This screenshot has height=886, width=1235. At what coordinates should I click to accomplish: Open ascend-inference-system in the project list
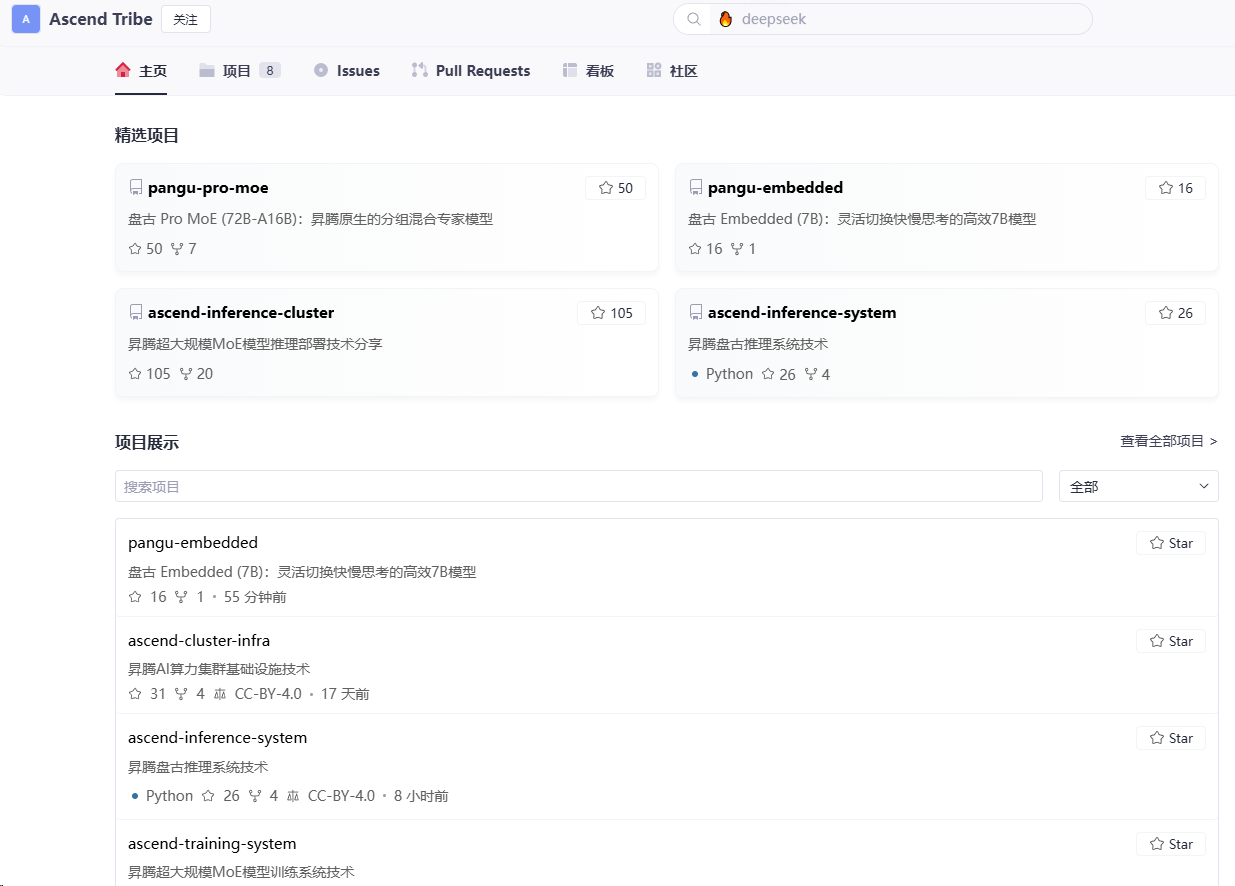tap(218, 738)
